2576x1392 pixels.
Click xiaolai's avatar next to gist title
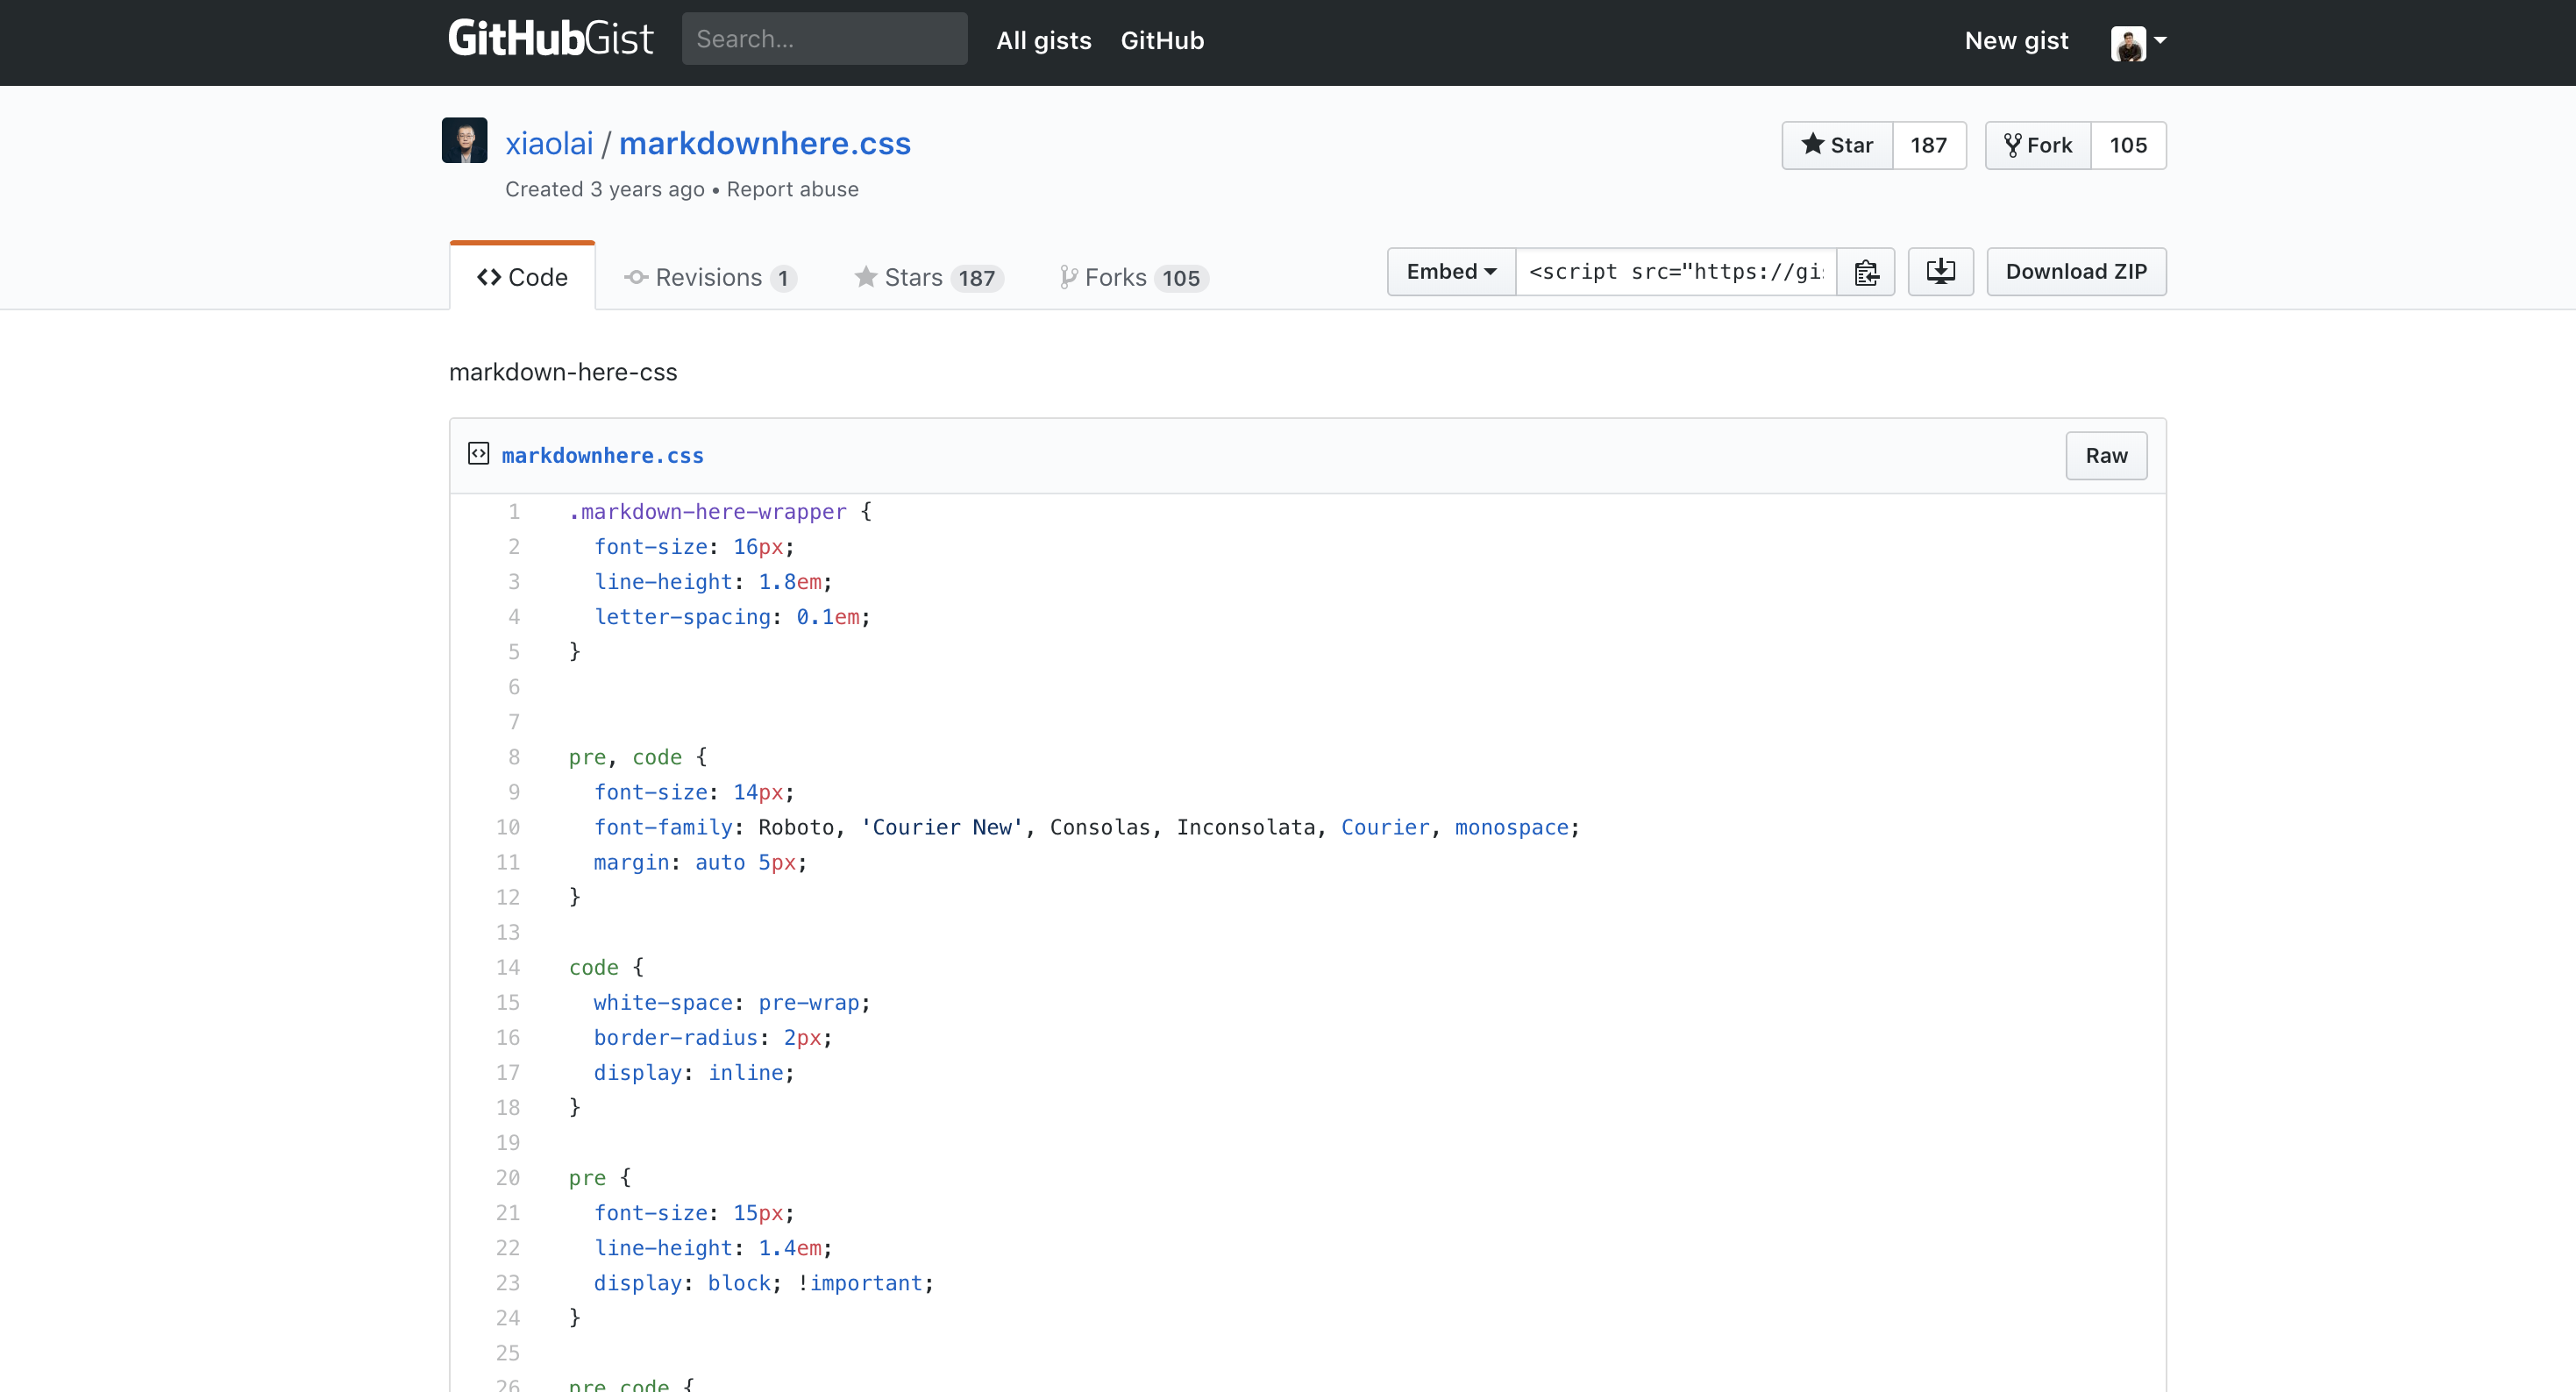coord(465,141)
